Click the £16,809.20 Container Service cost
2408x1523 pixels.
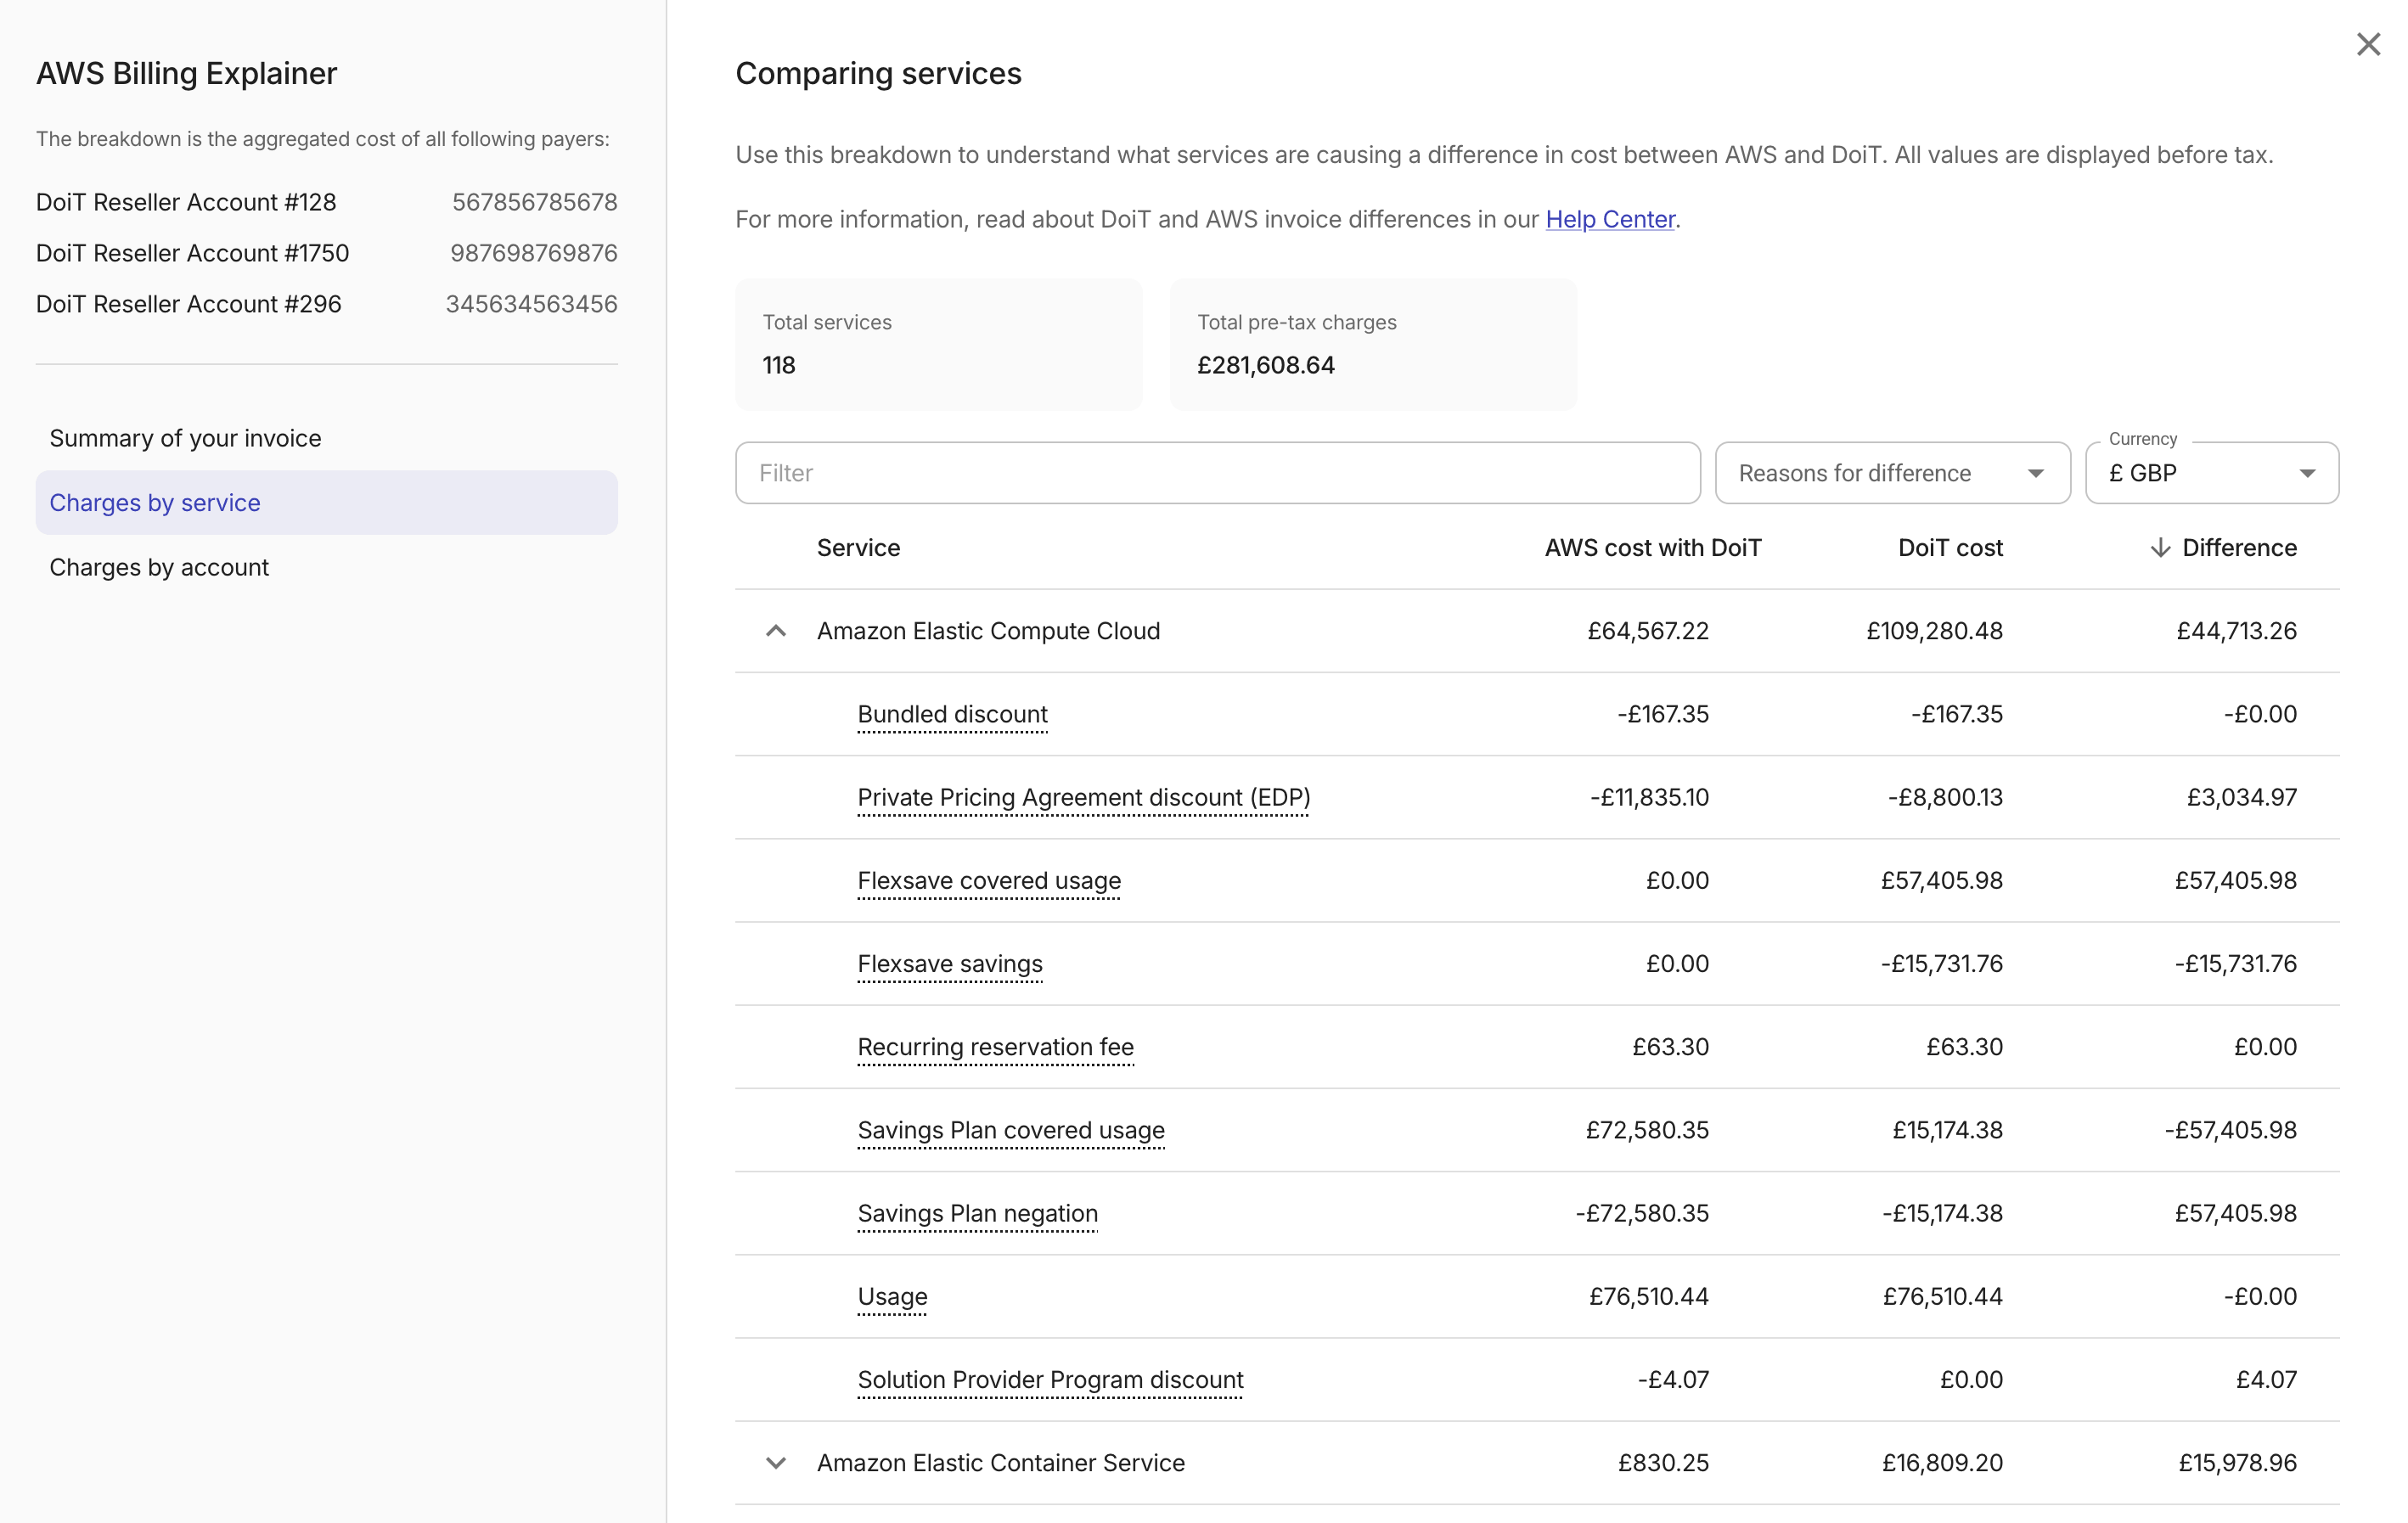(x=1942, y=1463)
